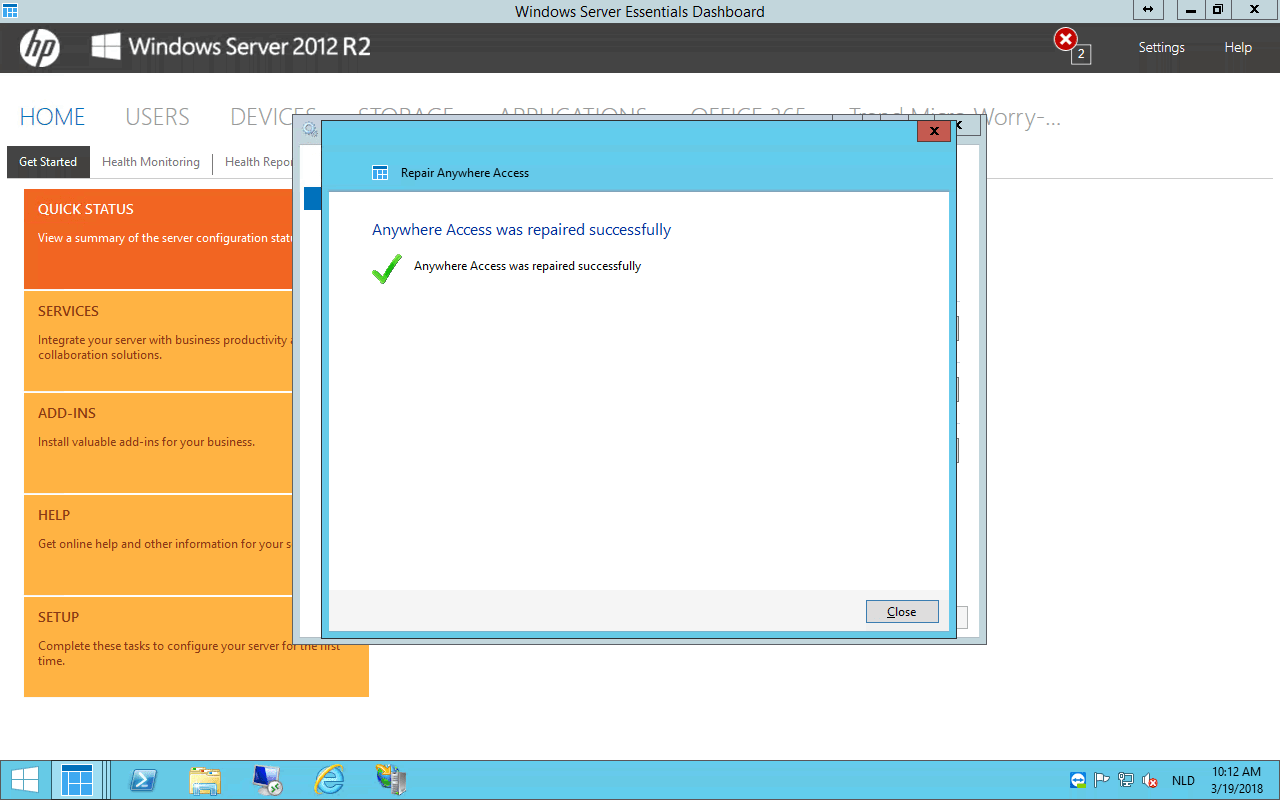Click the double-arrow icon in the title bar
The image size is (1280, 800).
(x=1148, y=9)
